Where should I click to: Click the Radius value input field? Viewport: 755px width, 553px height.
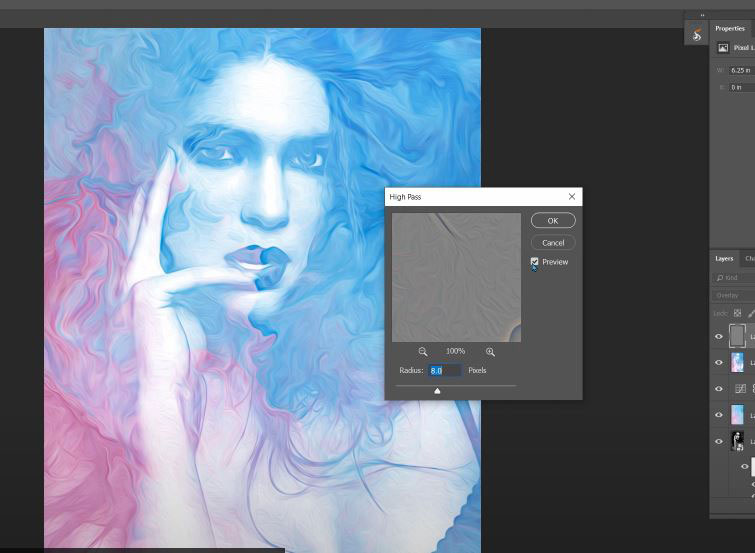click(445, 370)
